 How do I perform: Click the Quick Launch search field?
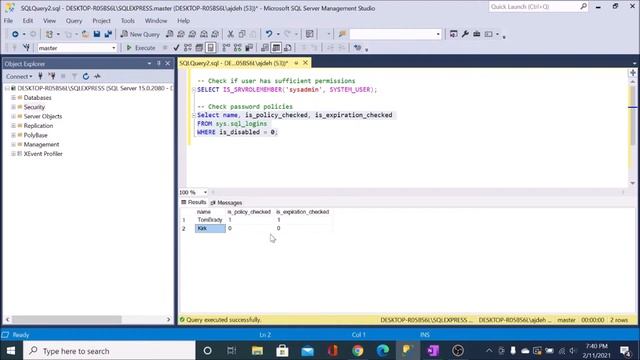[538, 7]
